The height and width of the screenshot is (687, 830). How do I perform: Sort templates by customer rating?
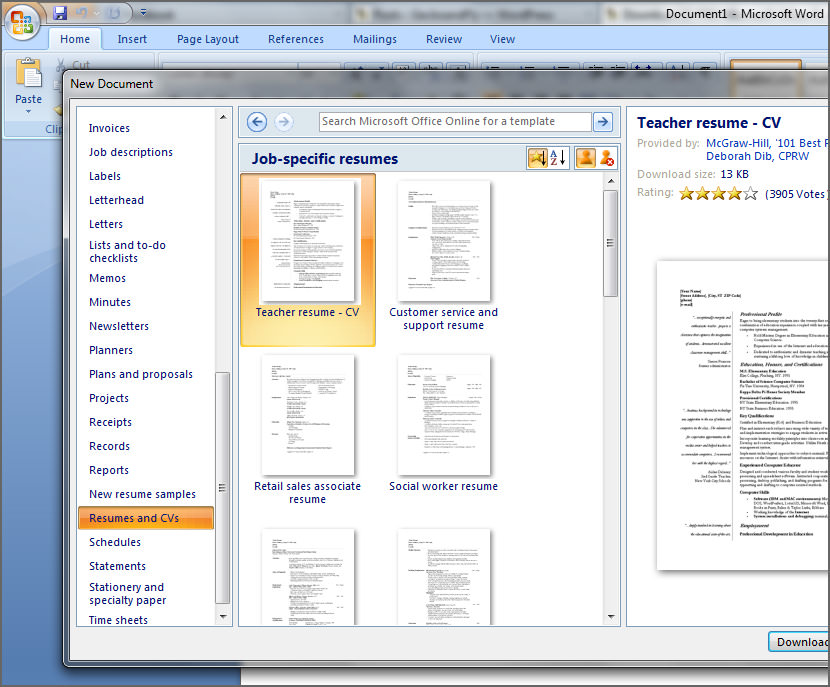click(x=537, y=158)
